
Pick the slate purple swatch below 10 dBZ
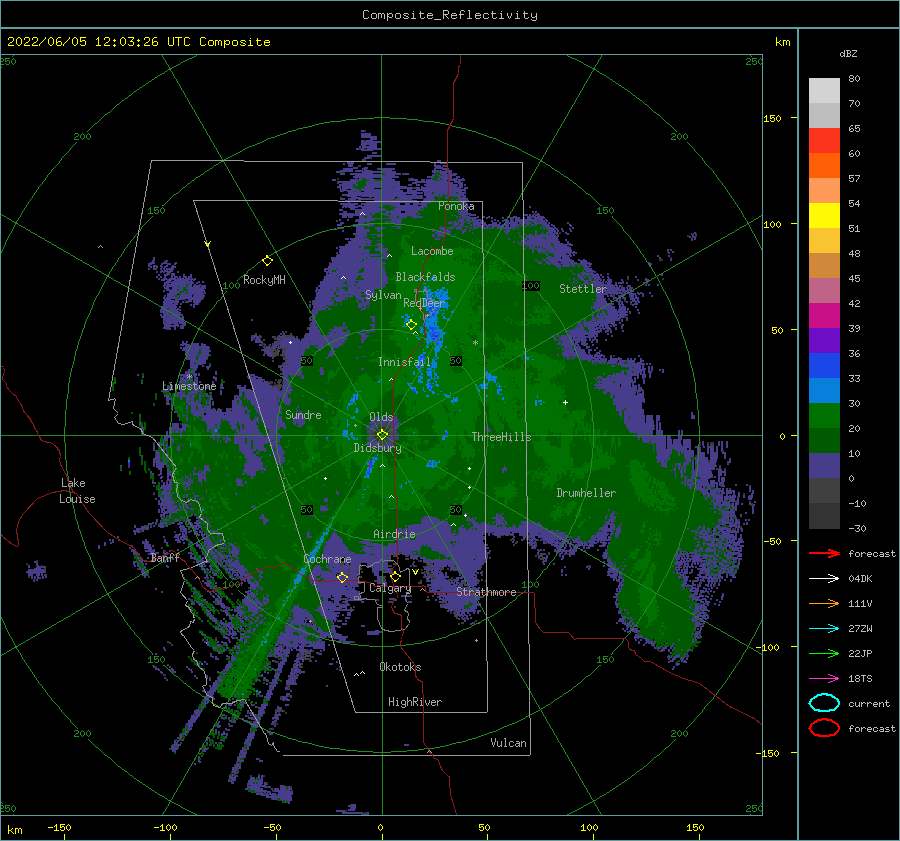tap(824, 466)
